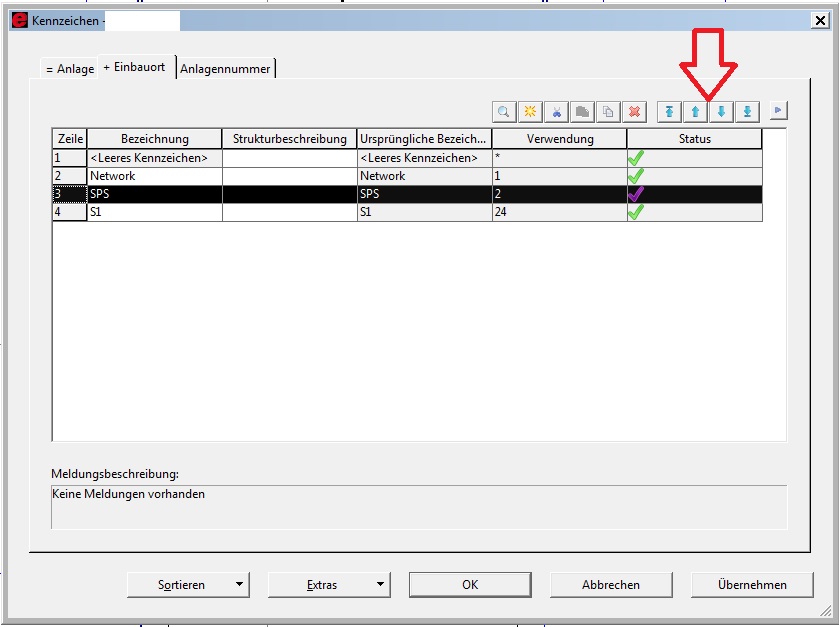Click the row number 3 cell

[x=70, y=194]
